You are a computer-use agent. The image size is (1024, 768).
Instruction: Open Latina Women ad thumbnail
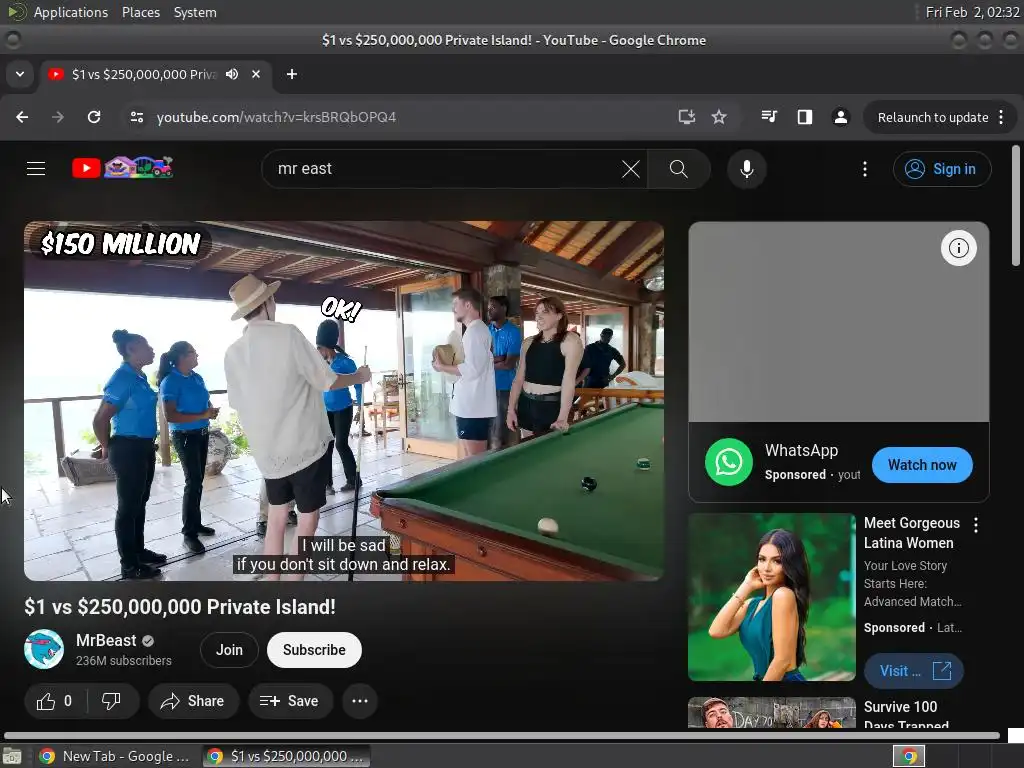pyautogui.click(x=772, y=597)
